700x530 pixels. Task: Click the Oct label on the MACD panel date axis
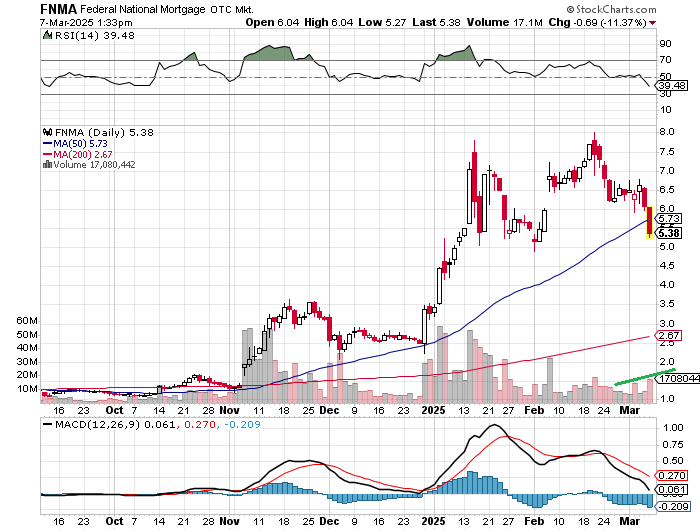click(x=114, y=521)
